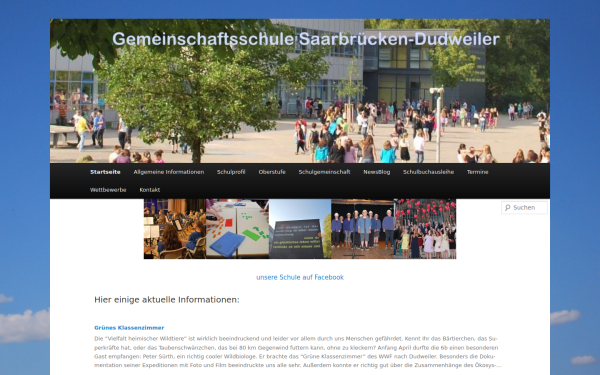600x375 pixels.
Task: Click the stage choir in blue shirts photo
Action: pos(363,229)
